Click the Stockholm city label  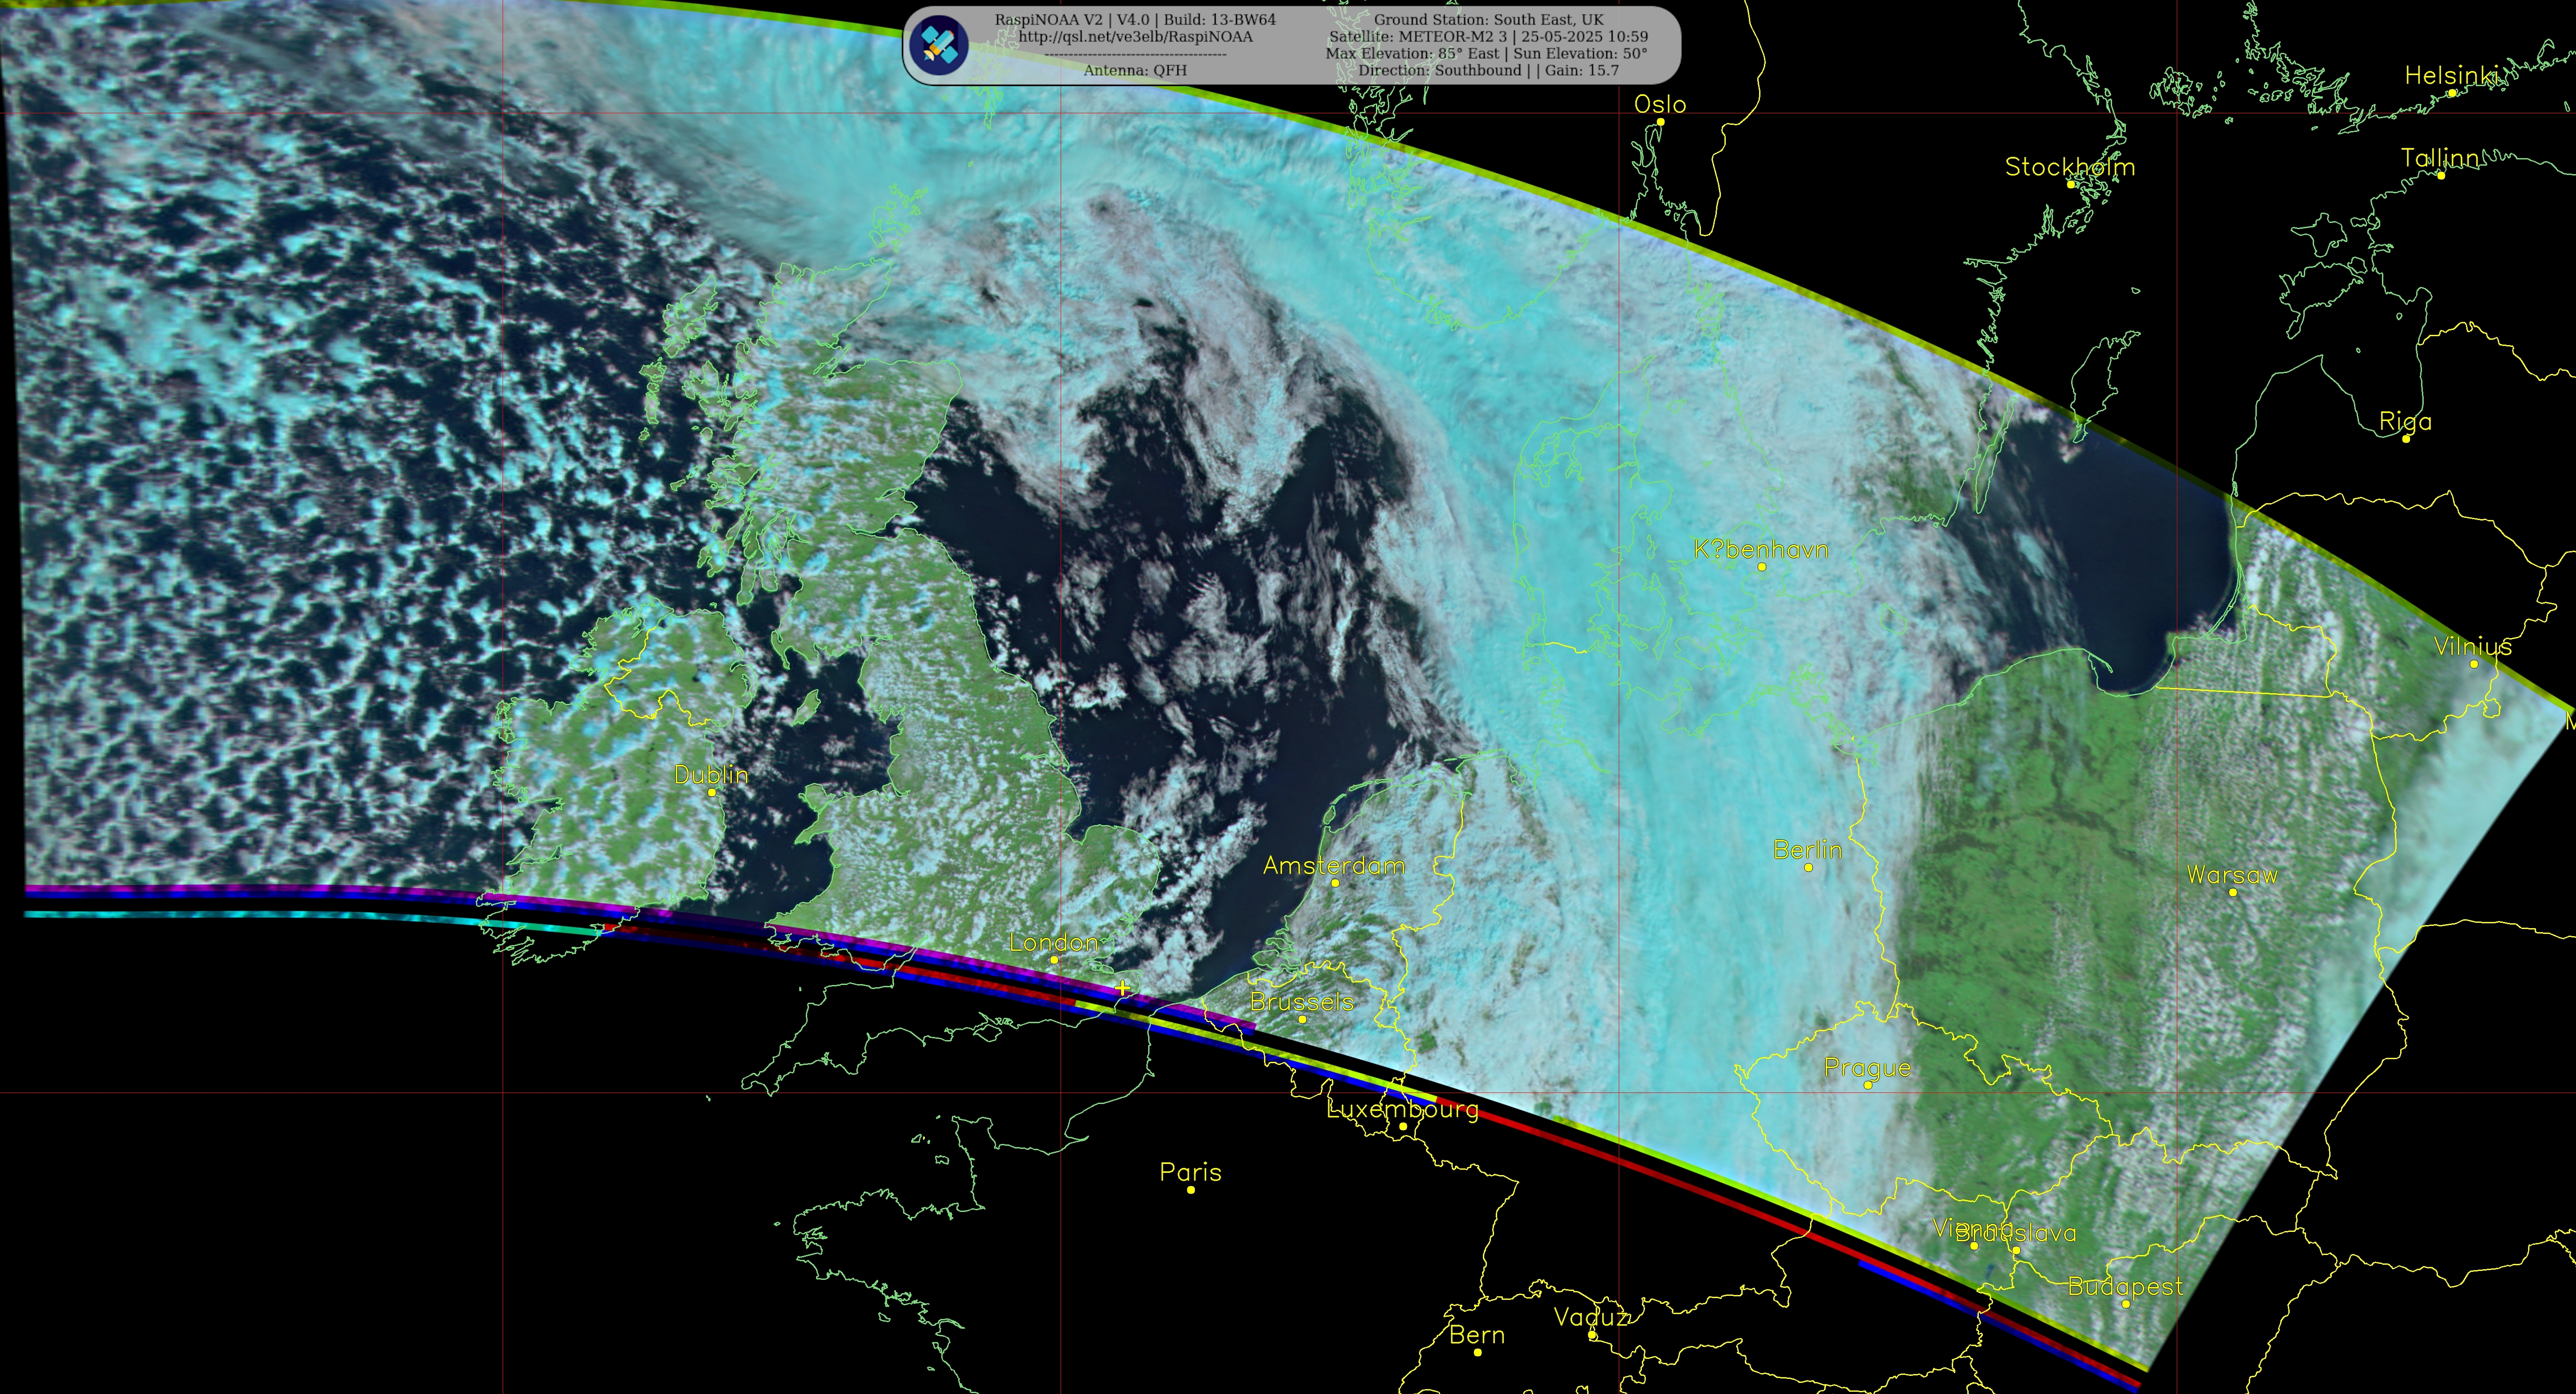[2070, 167]
